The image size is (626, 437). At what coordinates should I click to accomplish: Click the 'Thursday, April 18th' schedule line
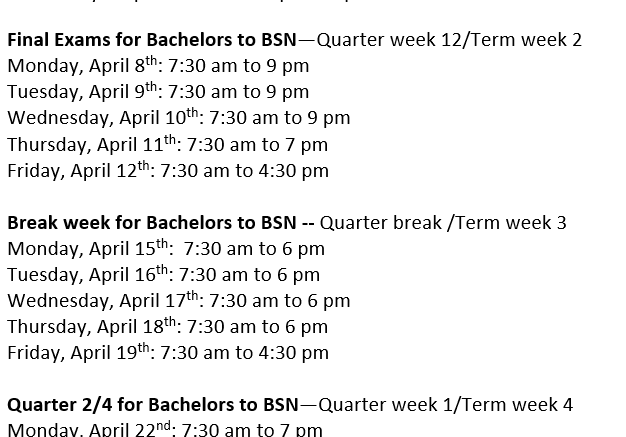pyautogui.click(x=168, y=327)
